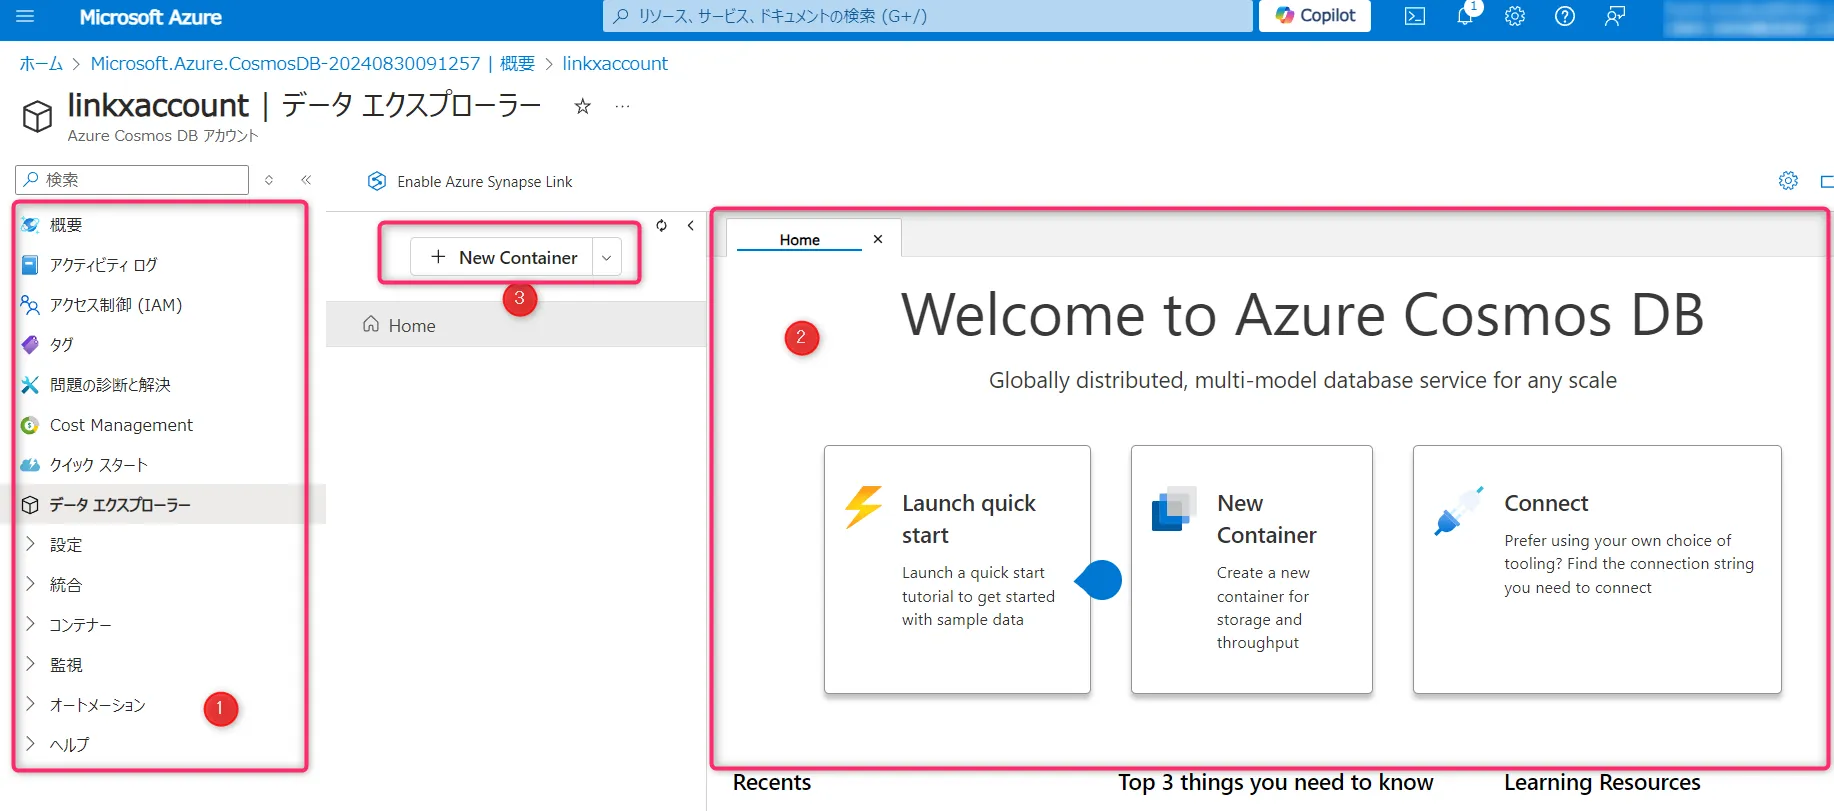Close the Home tab
The image size is (1834, 811).
tap(878, 239)
